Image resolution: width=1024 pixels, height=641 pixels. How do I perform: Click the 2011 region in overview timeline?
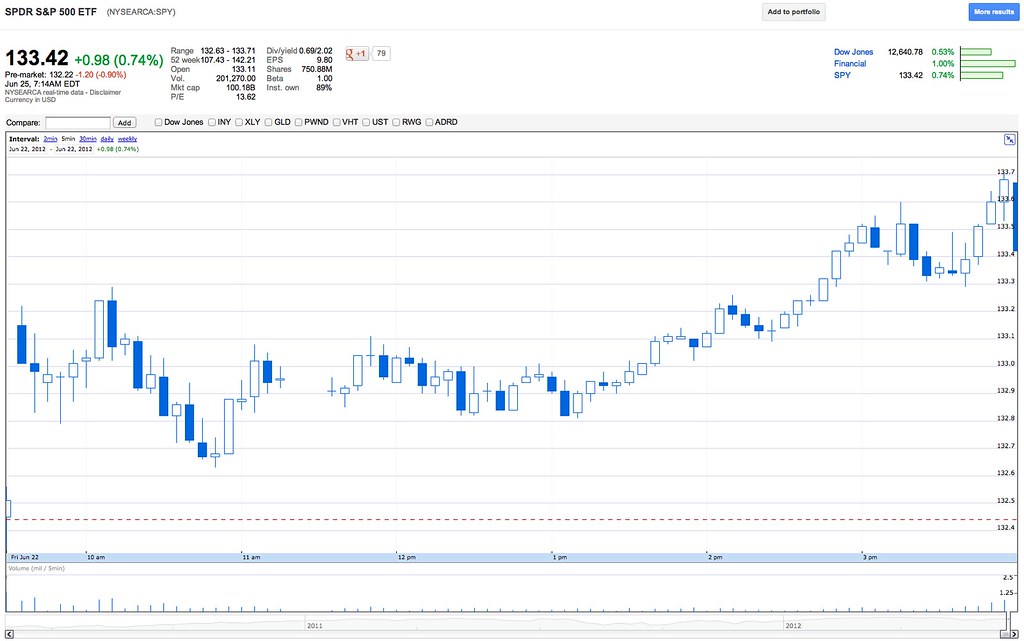coord(314,625)
